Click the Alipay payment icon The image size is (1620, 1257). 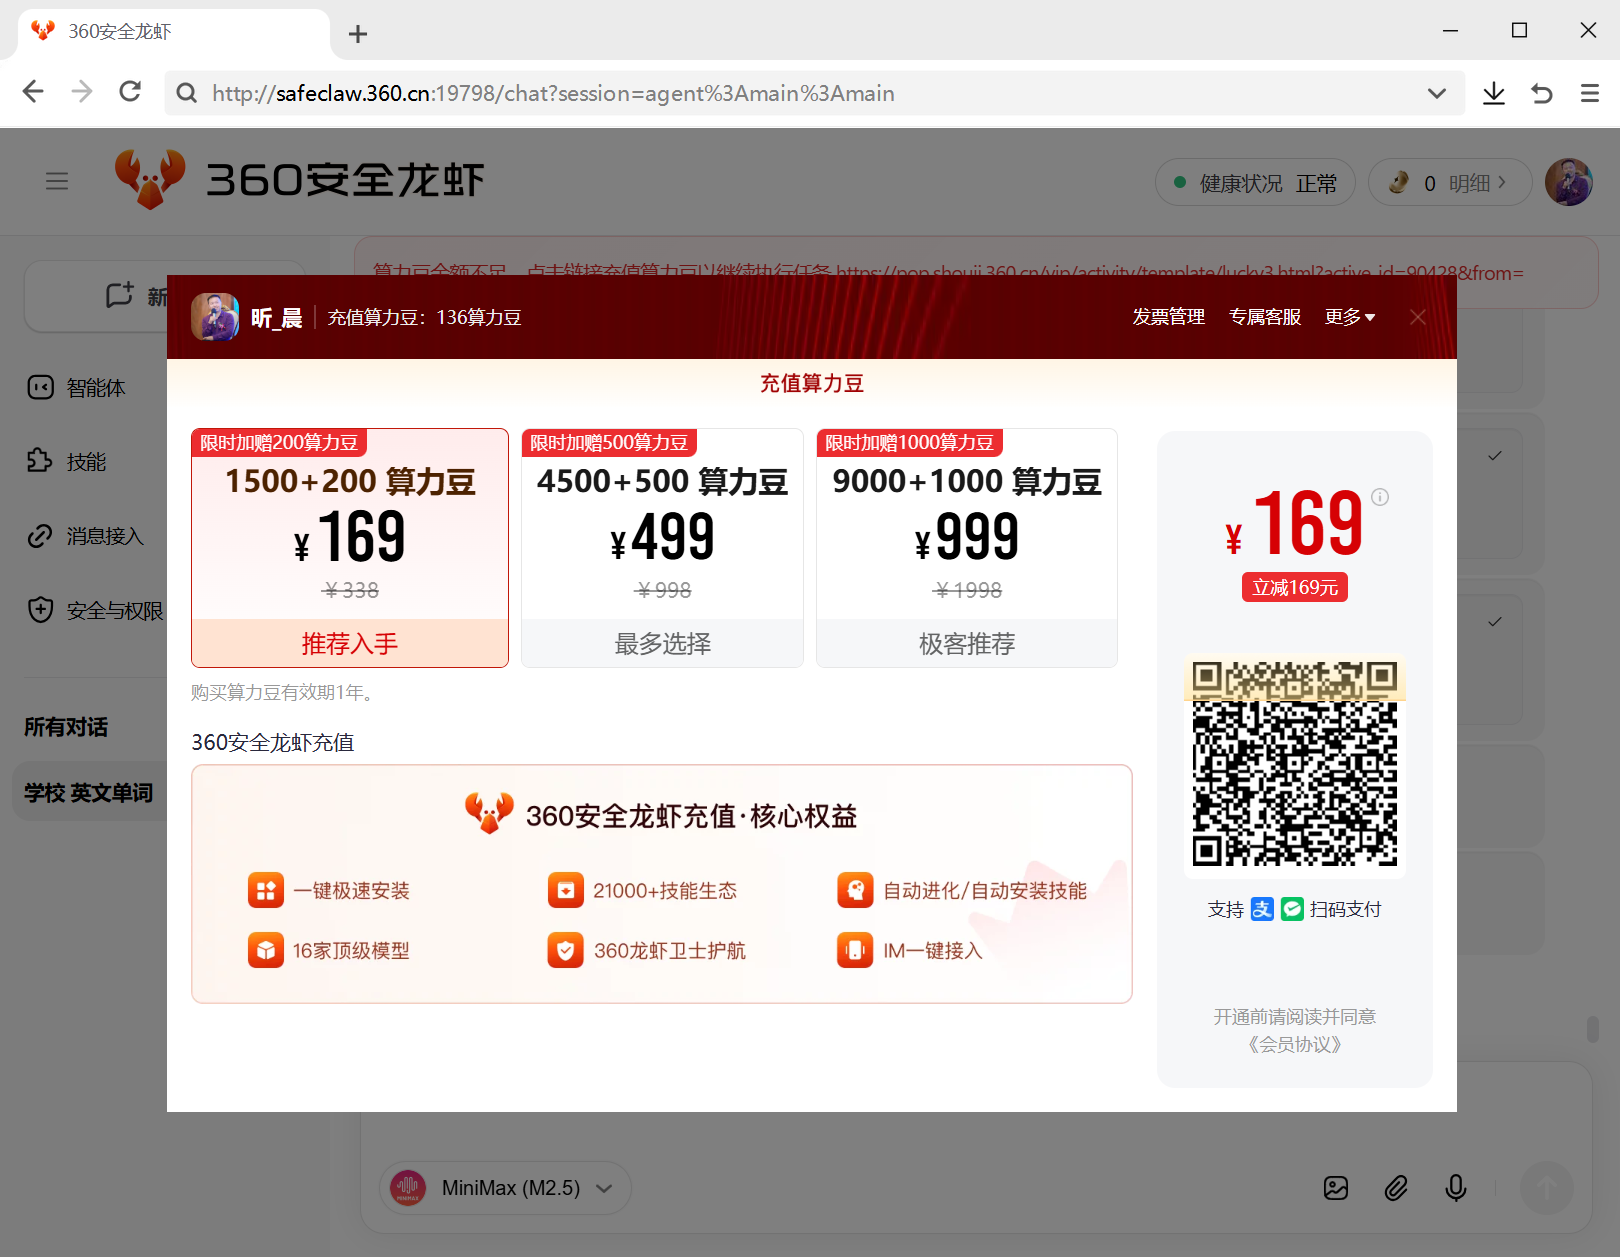coord(1262,909)
